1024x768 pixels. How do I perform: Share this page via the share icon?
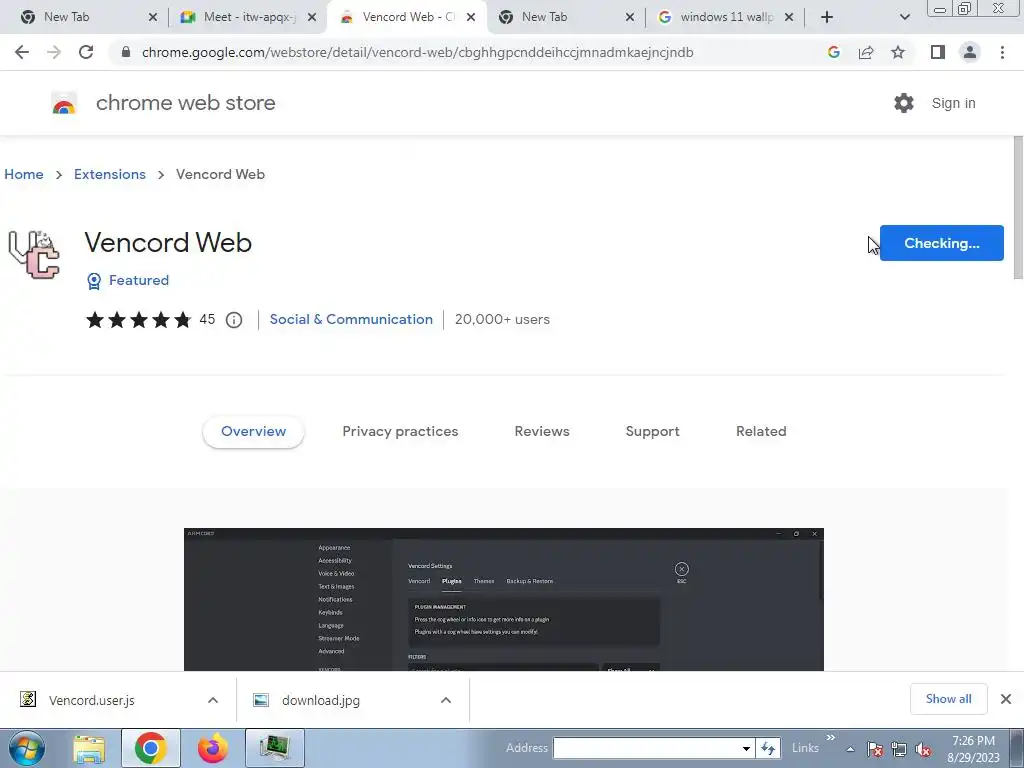tap(866, 52)
